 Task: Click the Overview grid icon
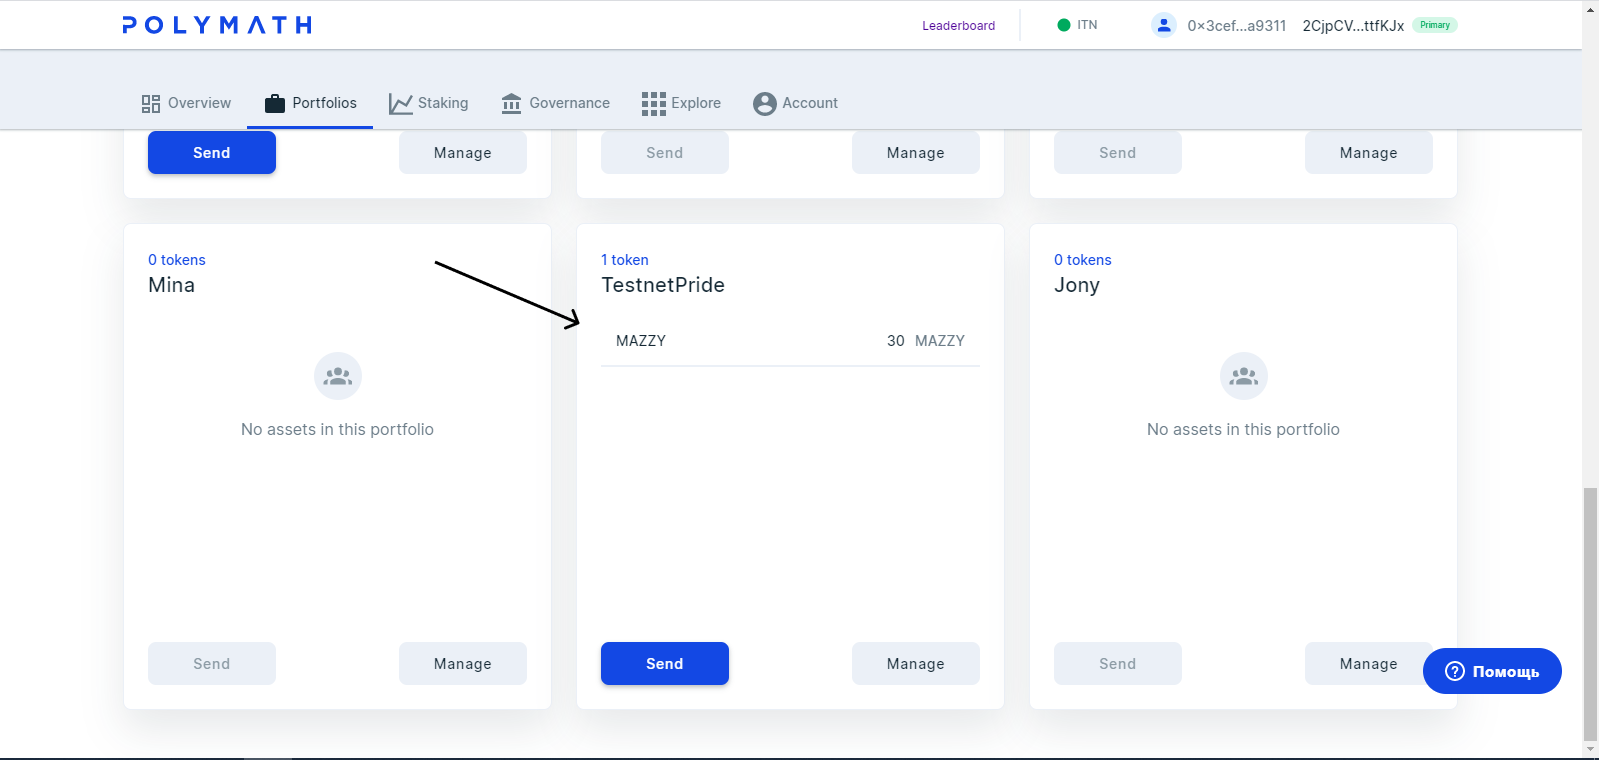(x=151, y=104)
